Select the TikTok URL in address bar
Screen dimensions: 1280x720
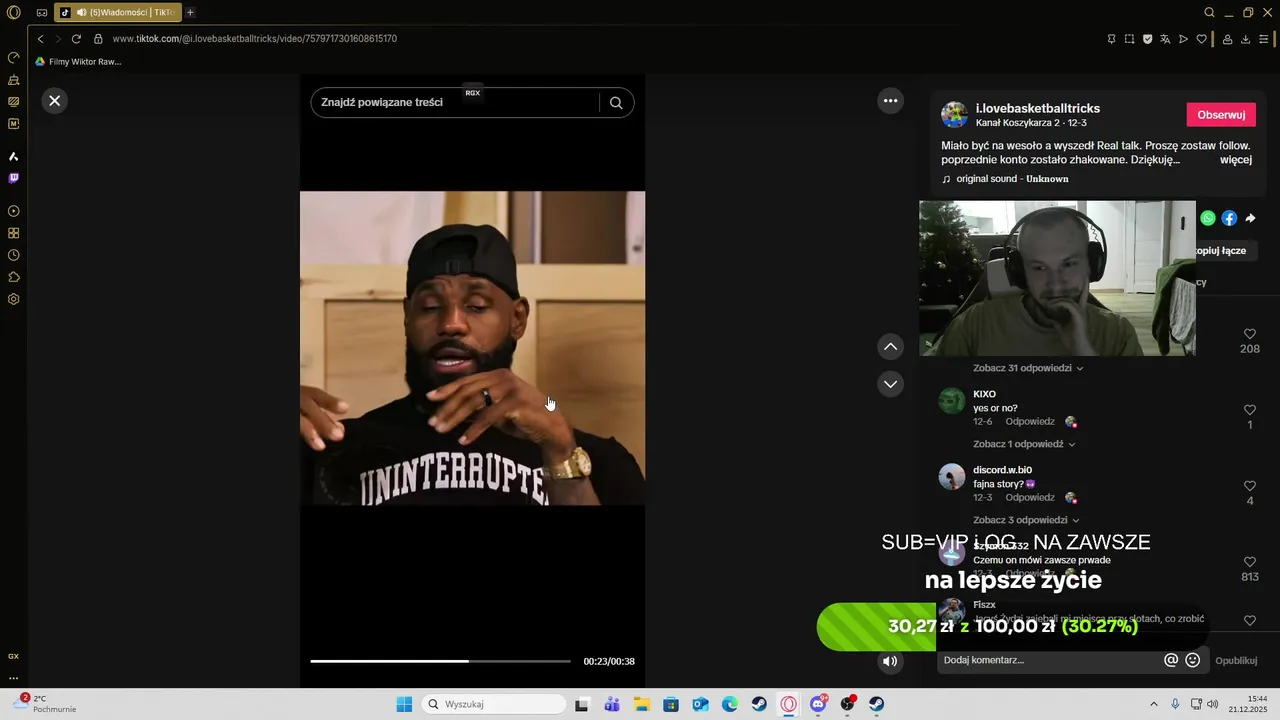[254, 39]
